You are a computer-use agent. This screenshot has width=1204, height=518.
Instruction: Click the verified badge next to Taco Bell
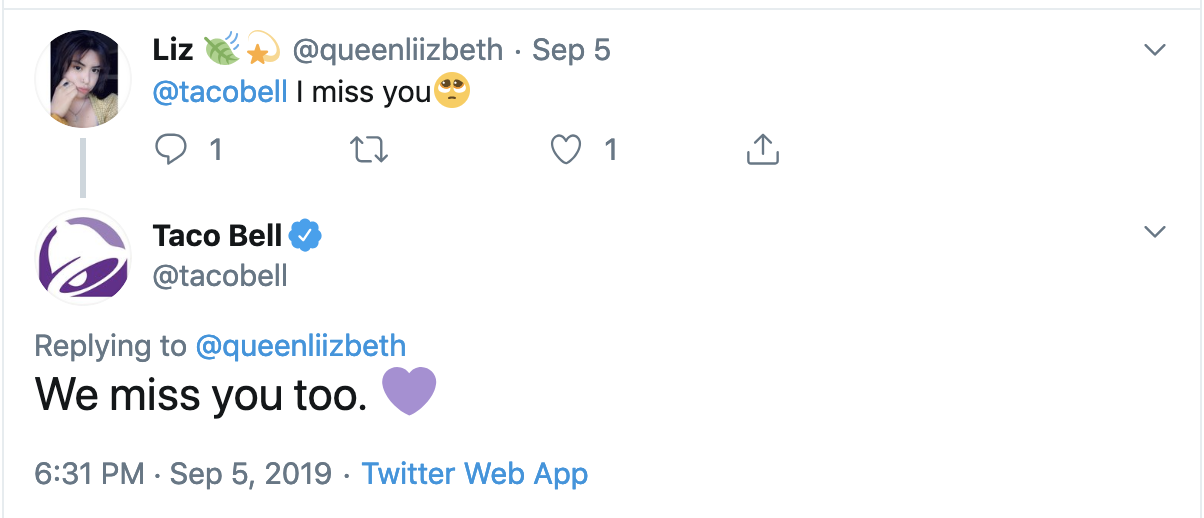[x=305, y=235]
